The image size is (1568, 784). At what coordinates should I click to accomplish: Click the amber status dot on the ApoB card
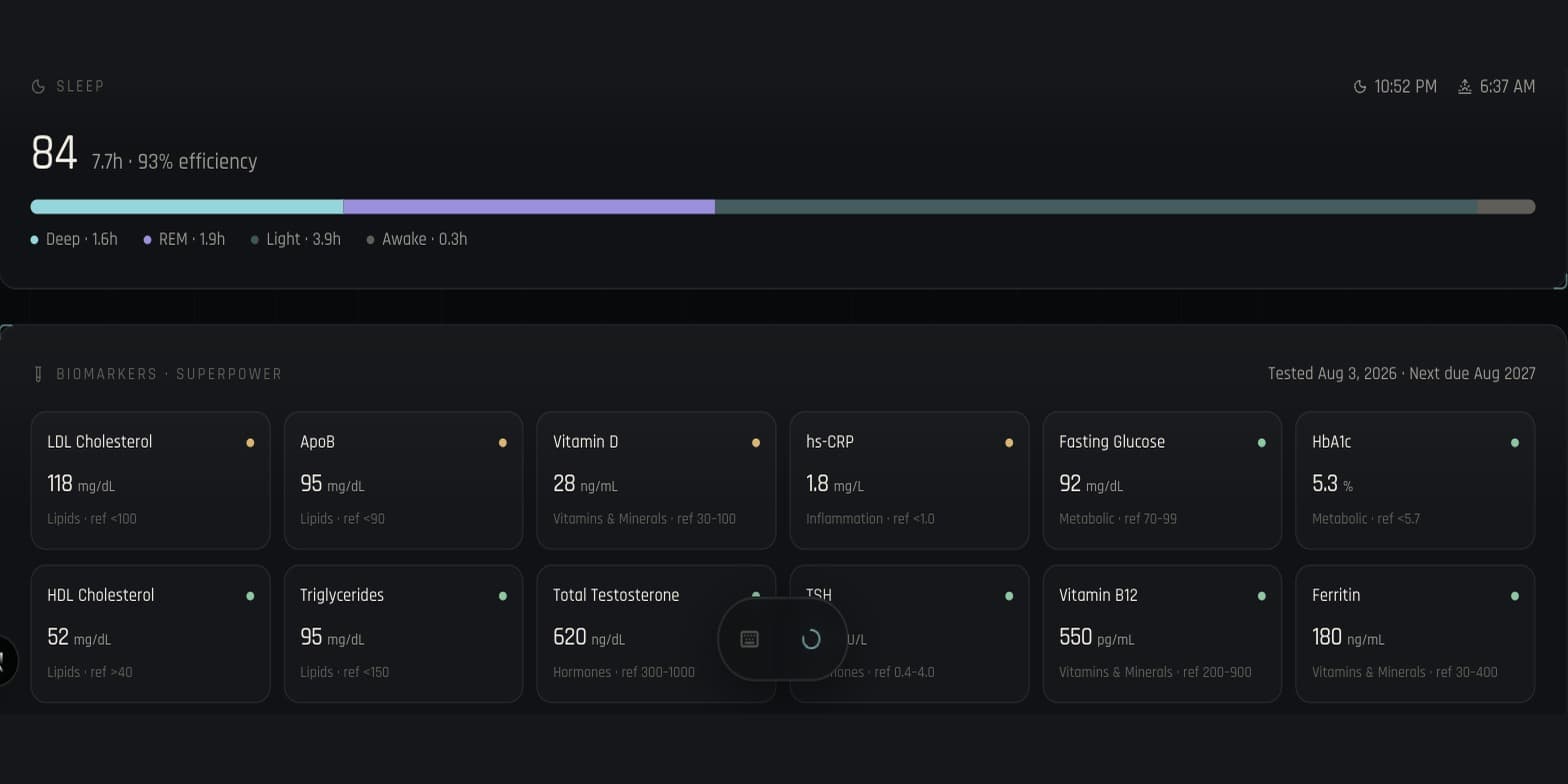pos(503,443)
